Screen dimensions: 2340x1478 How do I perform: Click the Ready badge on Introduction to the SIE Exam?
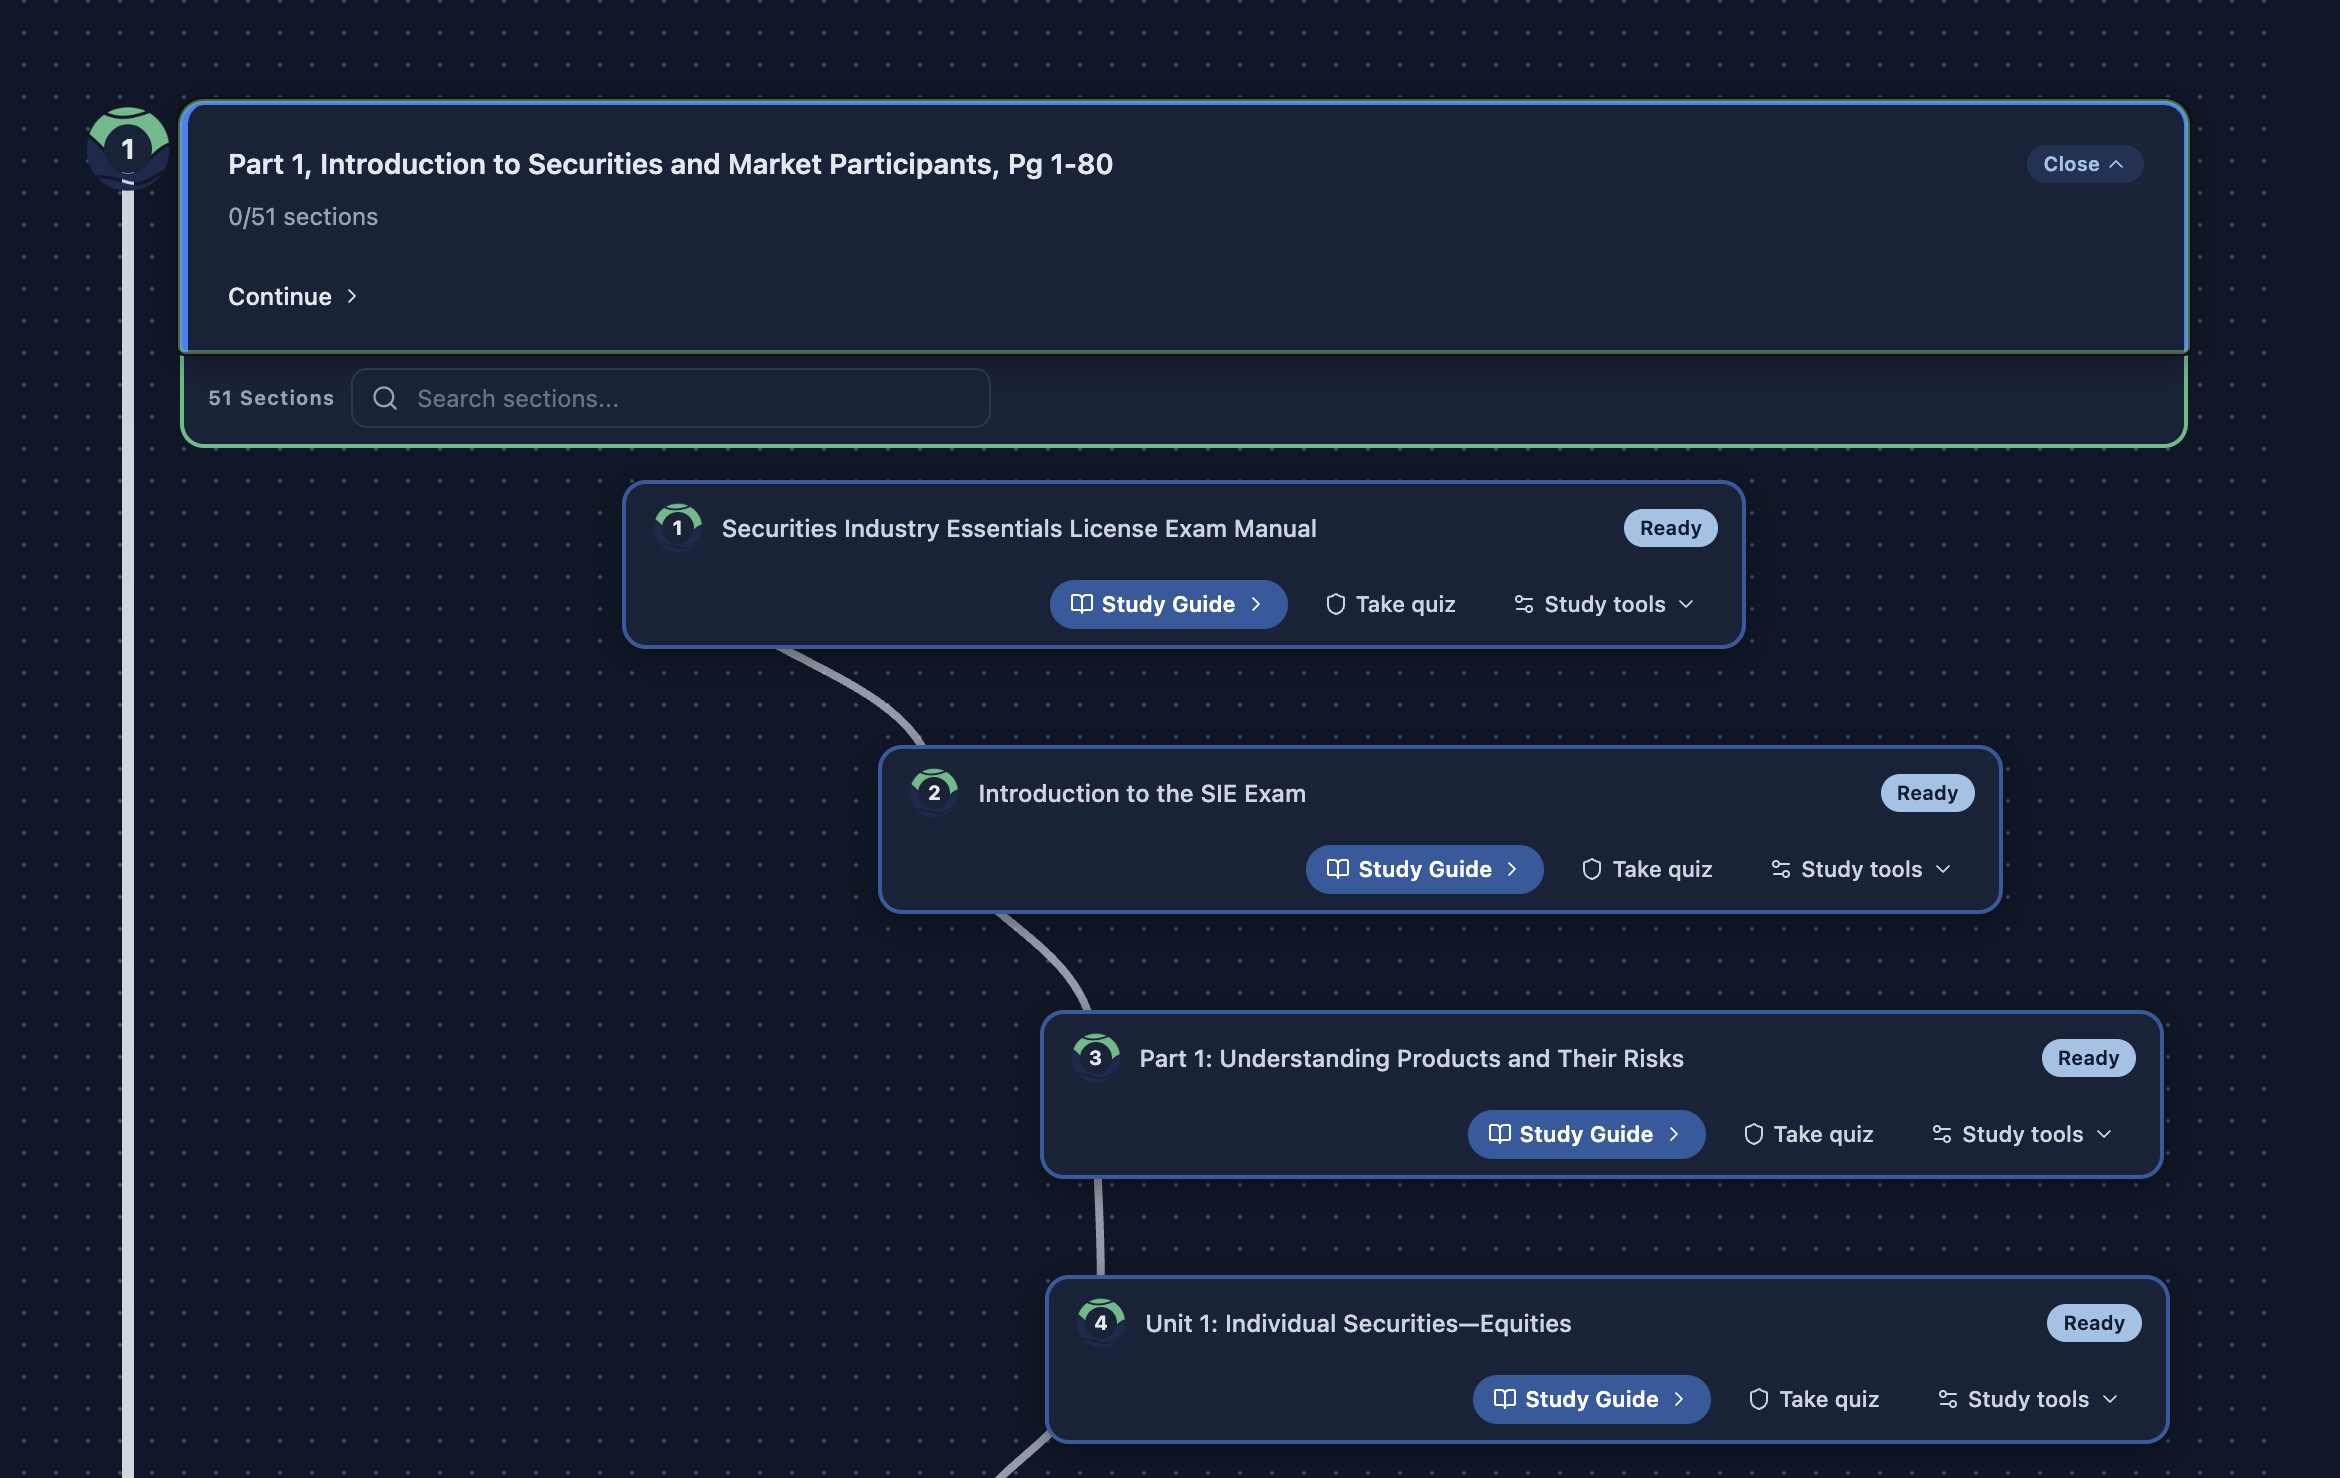pos(1927,792)
